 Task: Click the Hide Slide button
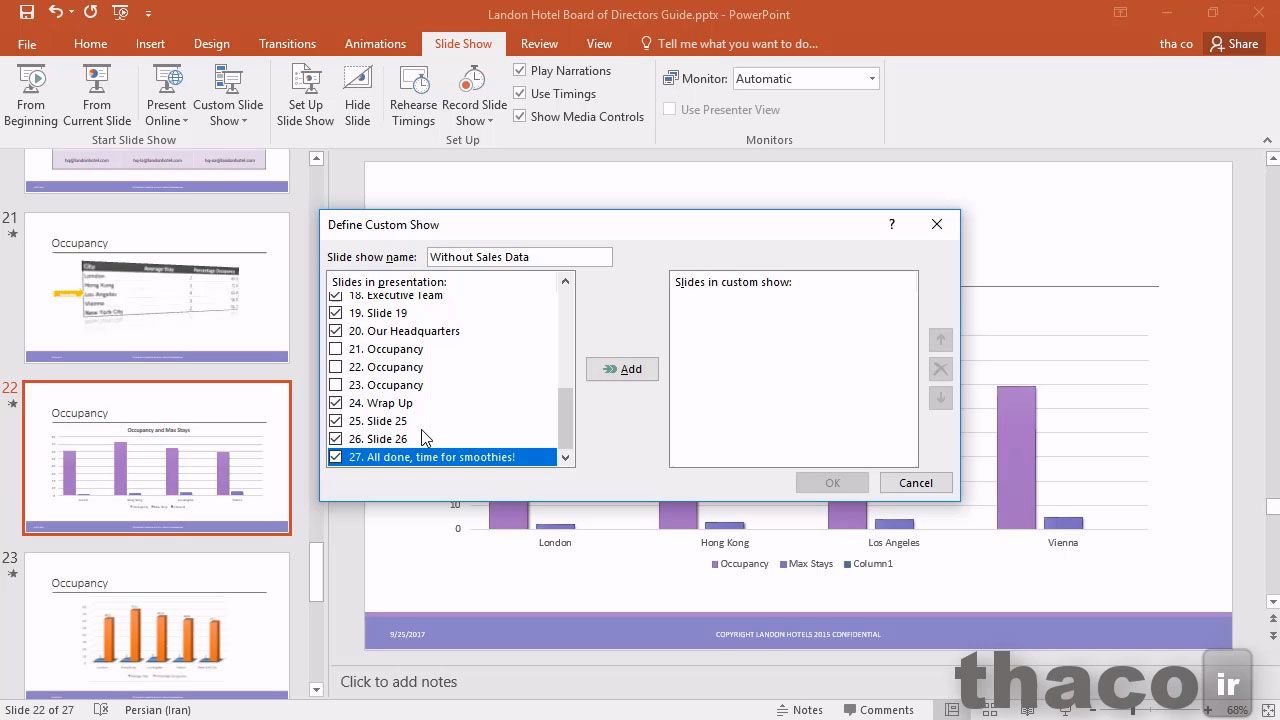pos(357,96)
